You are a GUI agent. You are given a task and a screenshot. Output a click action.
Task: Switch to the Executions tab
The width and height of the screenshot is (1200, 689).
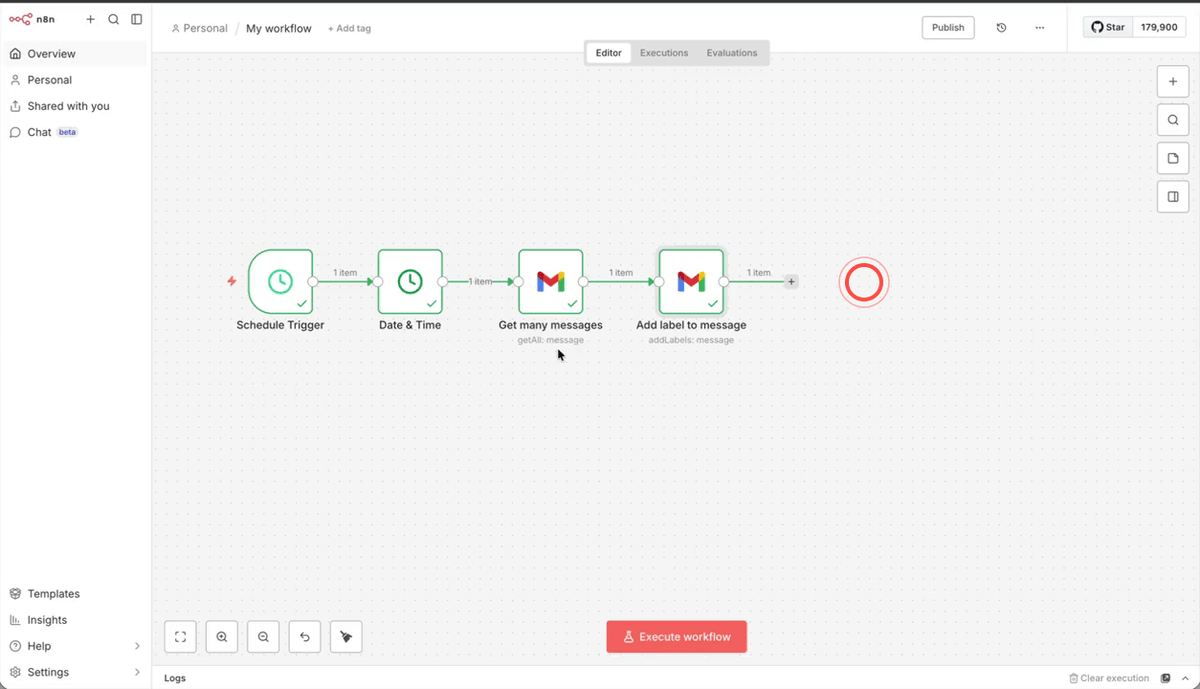tap(663, 53)
